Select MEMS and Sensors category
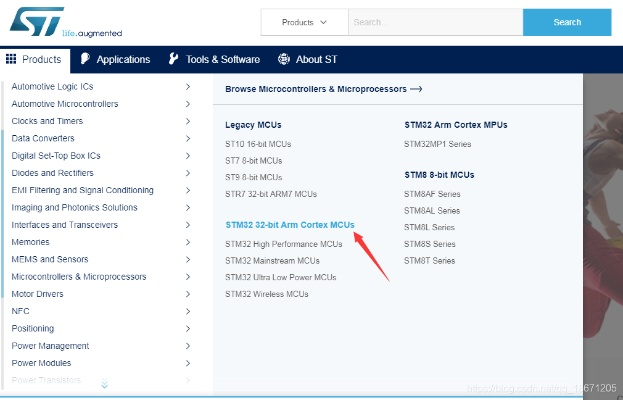623x400 pixels. click(x=49, y=259)
